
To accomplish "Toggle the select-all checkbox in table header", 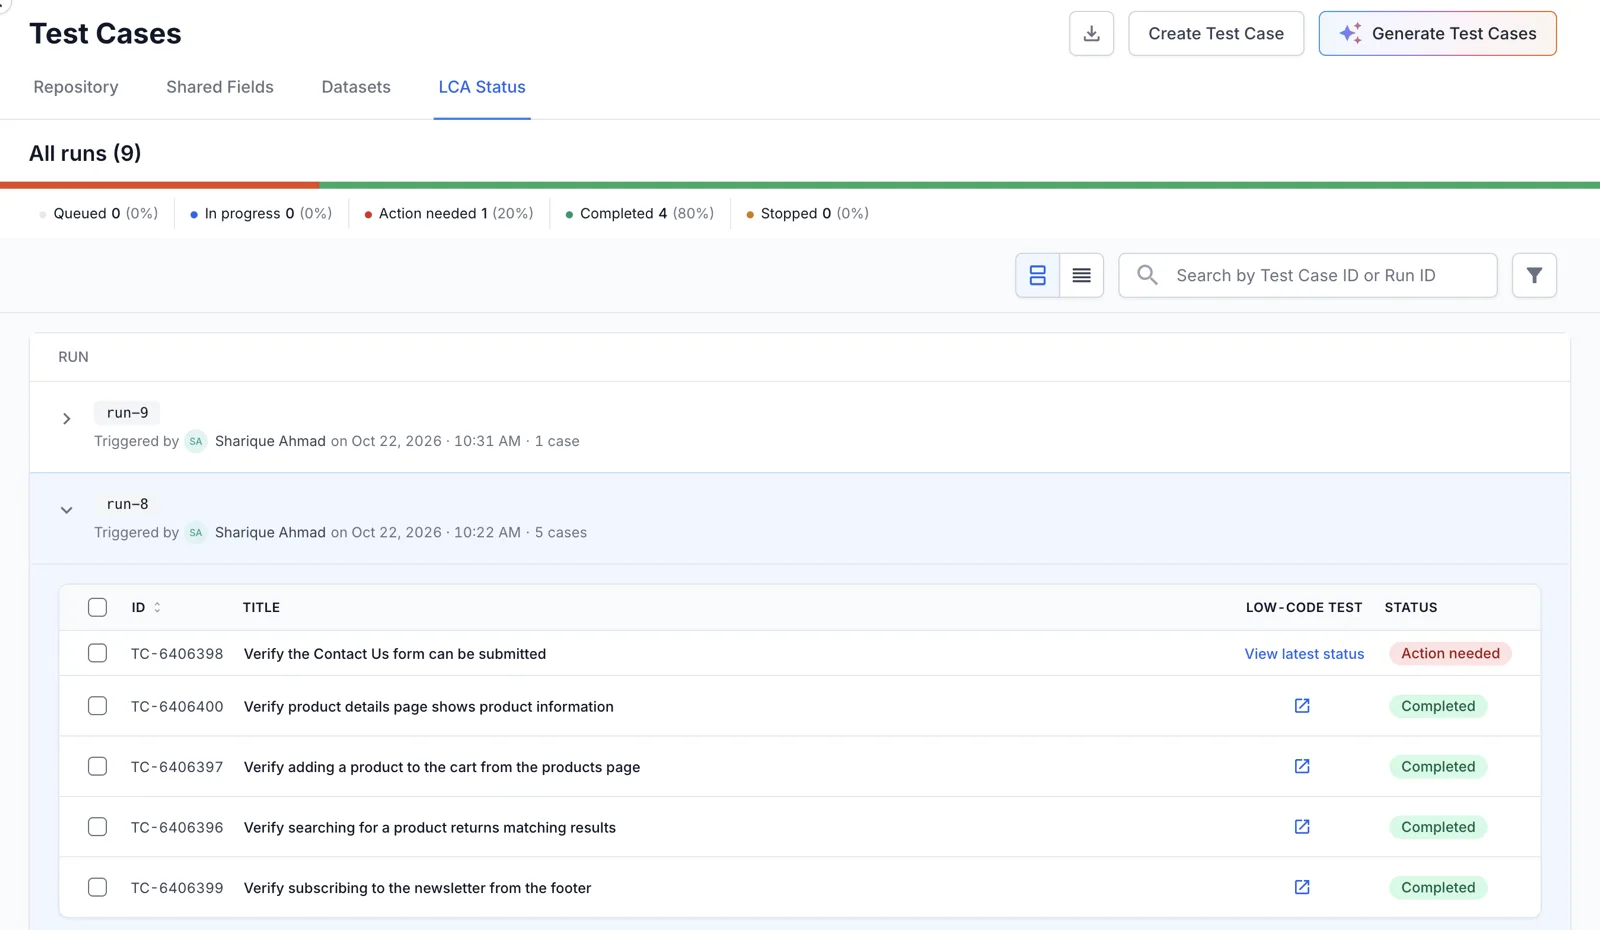I will (97, 607).
